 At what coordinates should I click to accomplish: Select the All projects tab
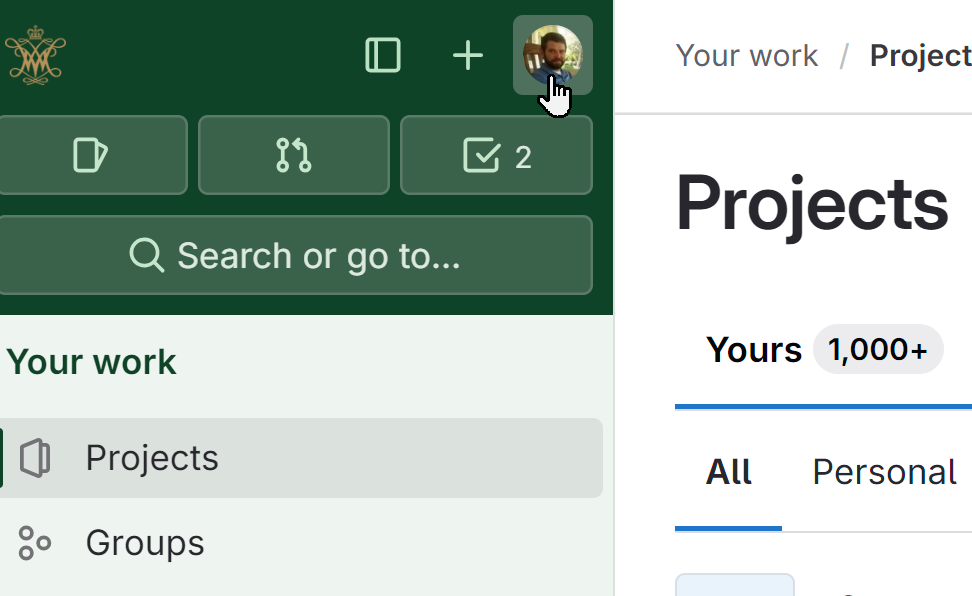tap(728, 472)
